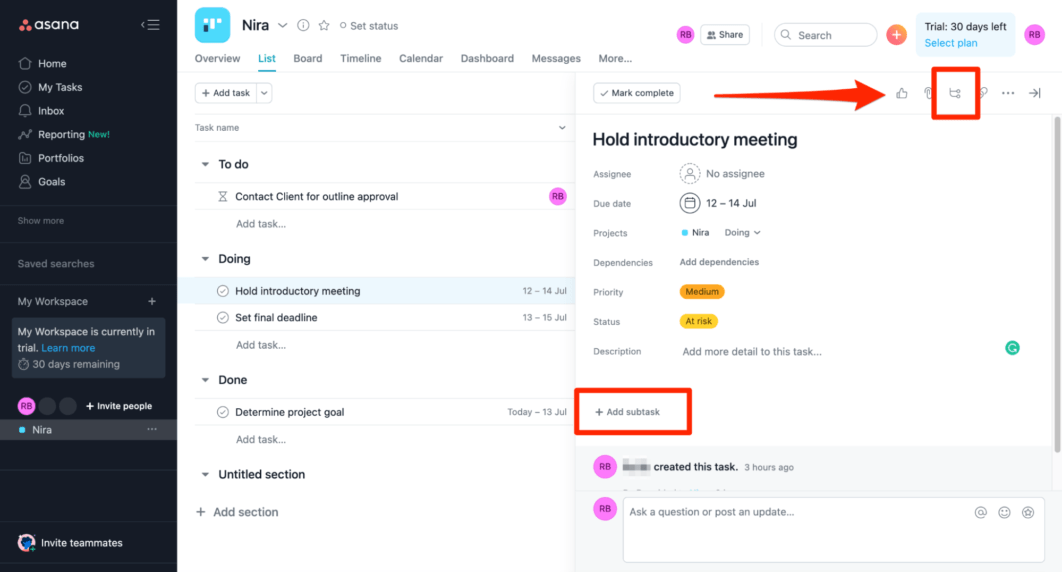Switch to the Board tab
1062x572 pixels.
click(307, 58)
